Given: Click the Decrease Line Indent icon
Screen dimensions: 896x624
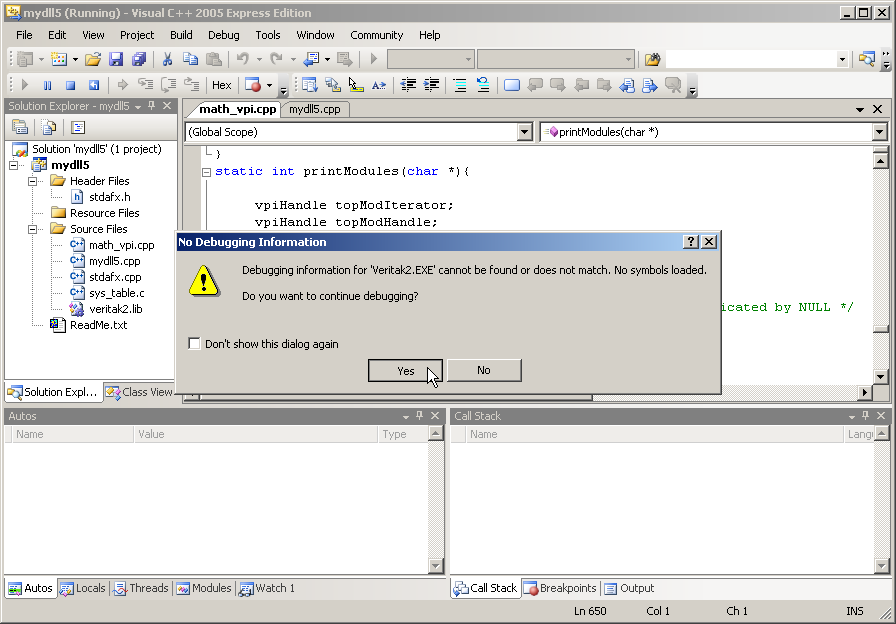Looking at the screenshot, I should tap(408, 86).
